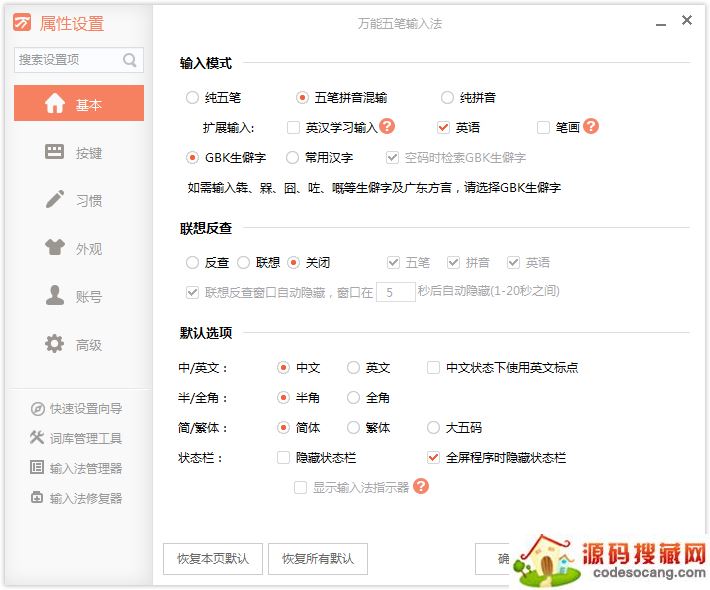Click the person icon for 账号
710x590 pixels.
[x=55, y=295]
